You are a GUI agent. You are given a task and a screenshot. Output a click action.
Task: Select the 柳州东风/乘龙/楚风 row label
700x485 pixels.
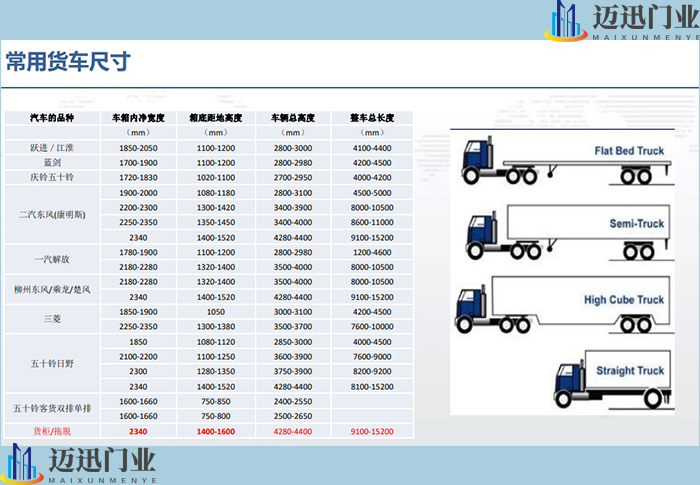[x=52, y=289]
